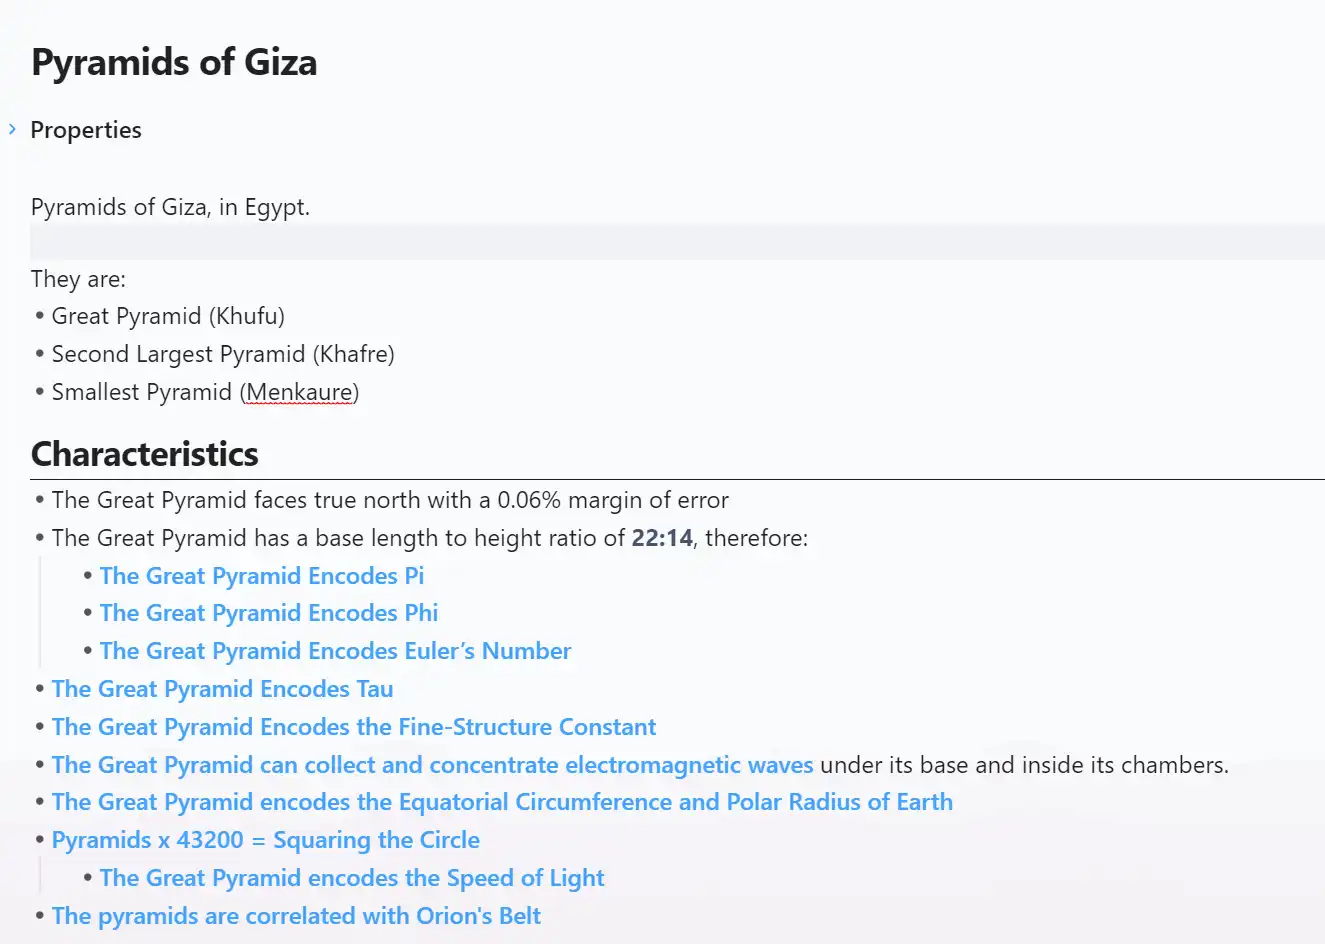Open the Speed of Light link
The image size is (1325, 944).
[352, 878]
